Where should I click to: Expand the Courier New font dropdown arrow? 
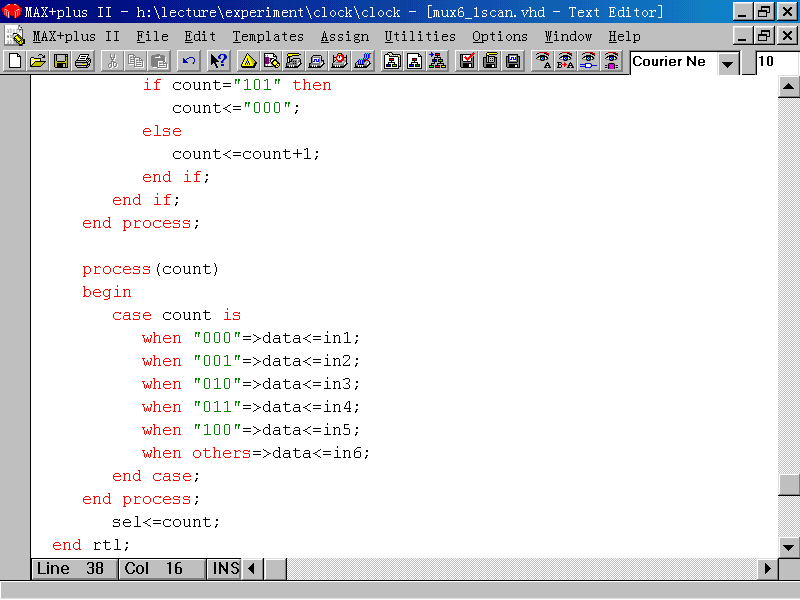click(728, 64)
